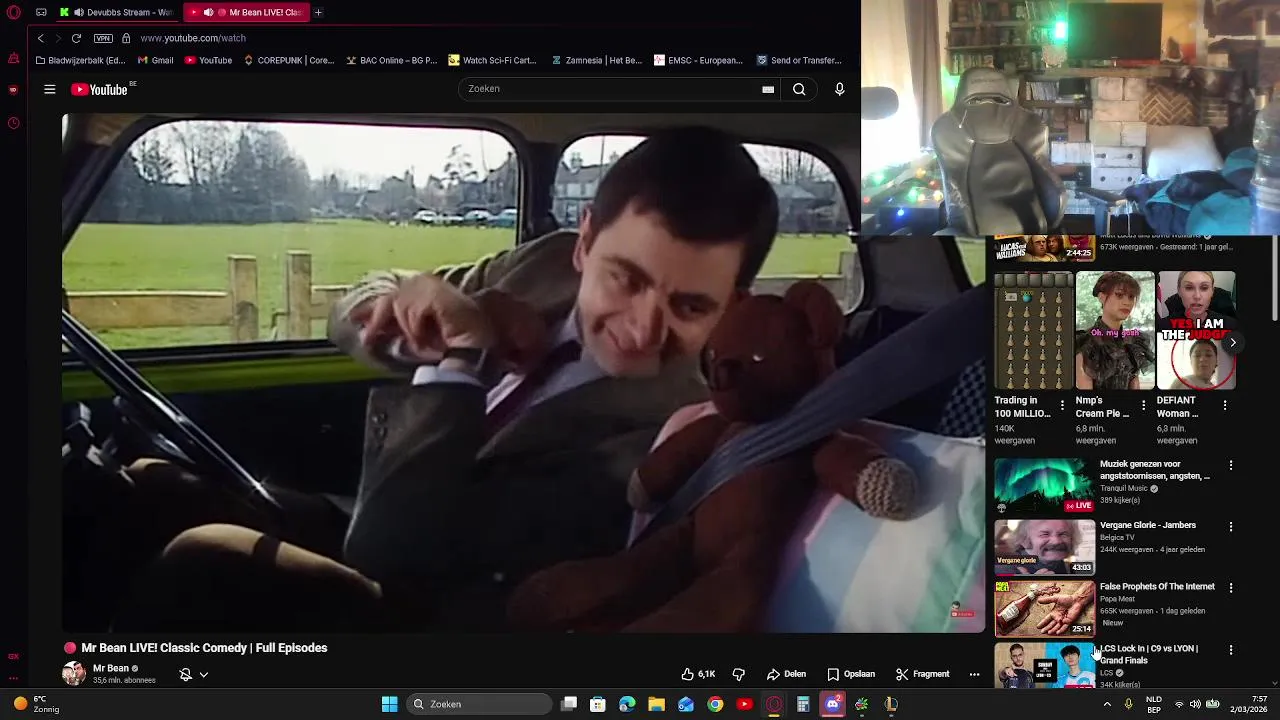Open the BAC Online bookmark
The height and width of the screenshot is (720, 1280).
pyautogui.click(x=391, y=60)
